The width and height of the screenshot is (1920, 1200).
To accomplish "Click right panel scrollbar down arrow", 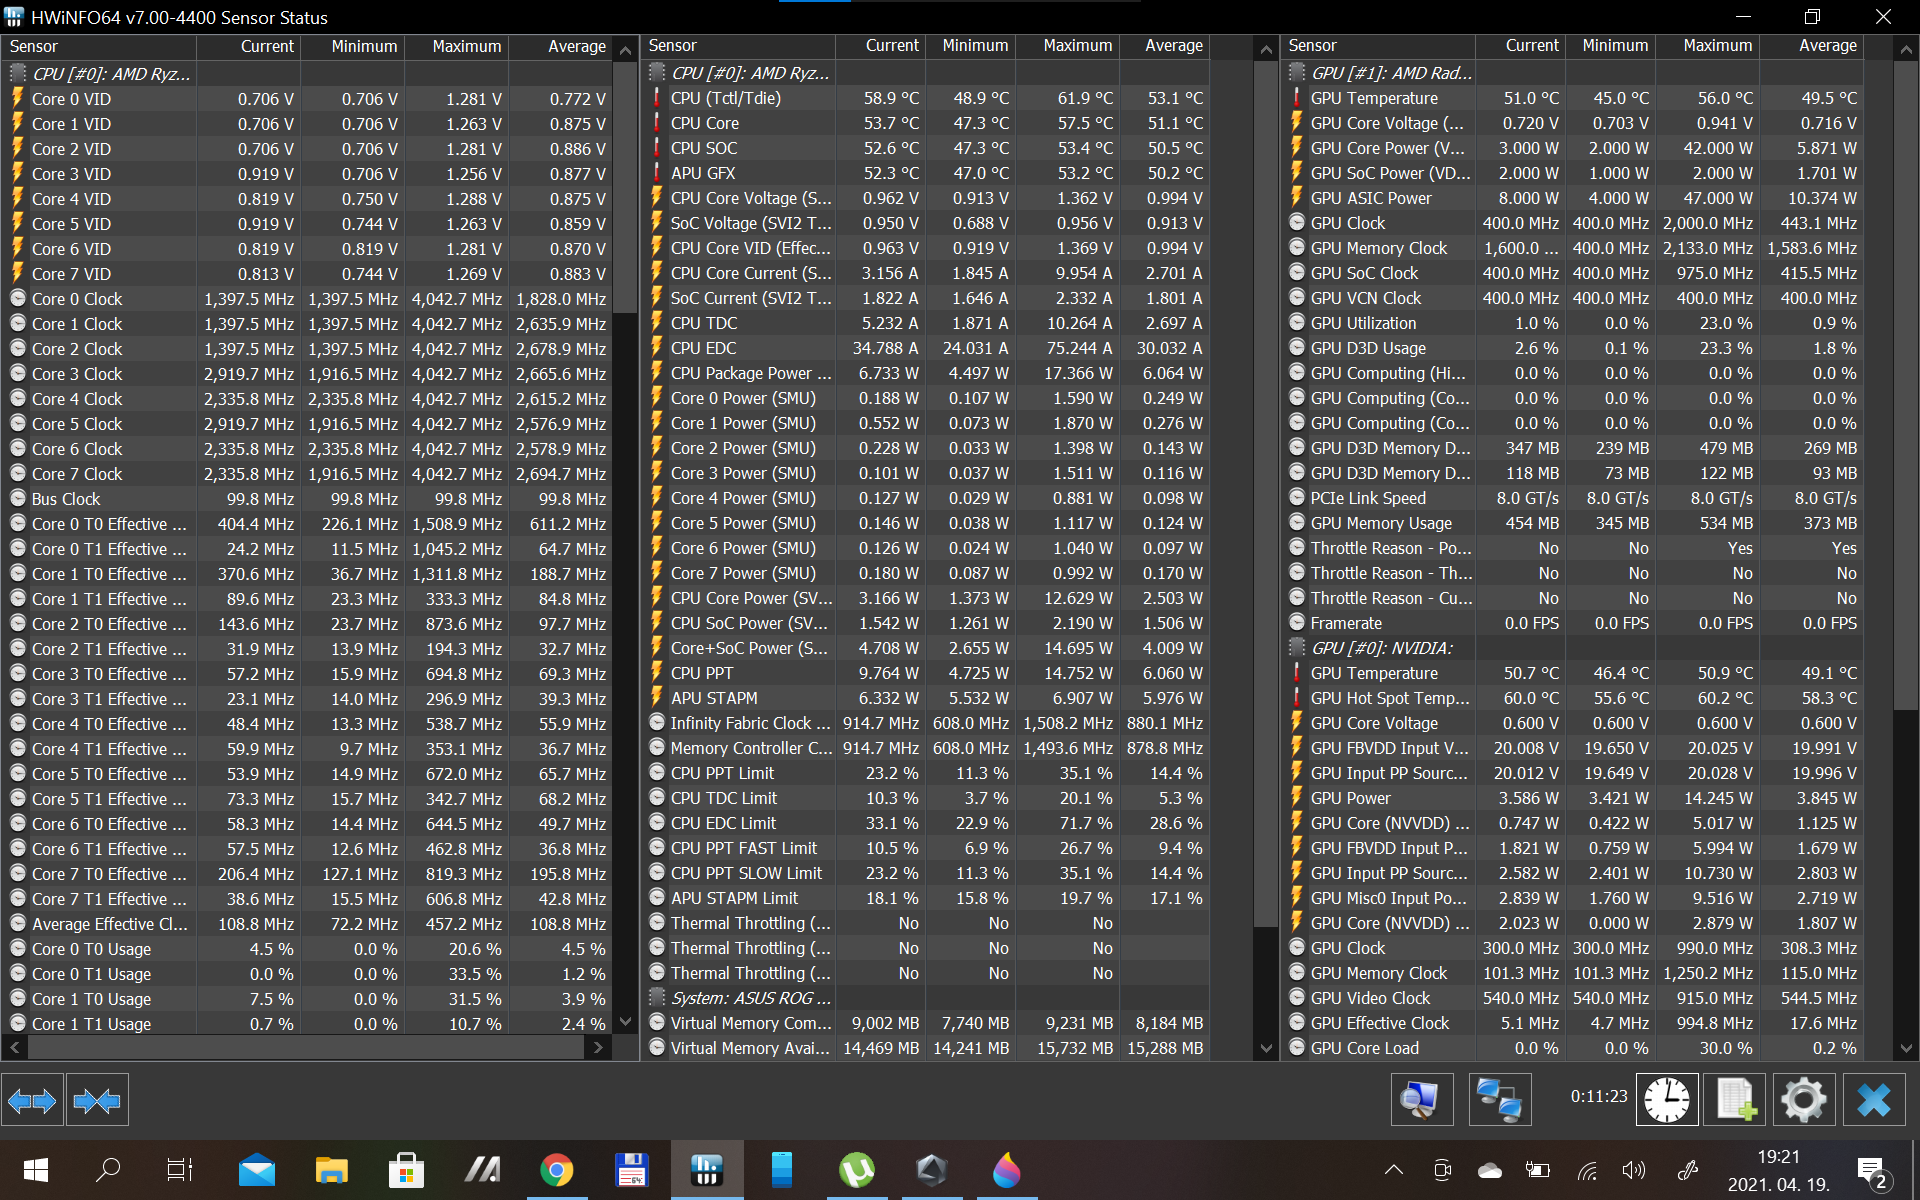I will (1906, 1048).
